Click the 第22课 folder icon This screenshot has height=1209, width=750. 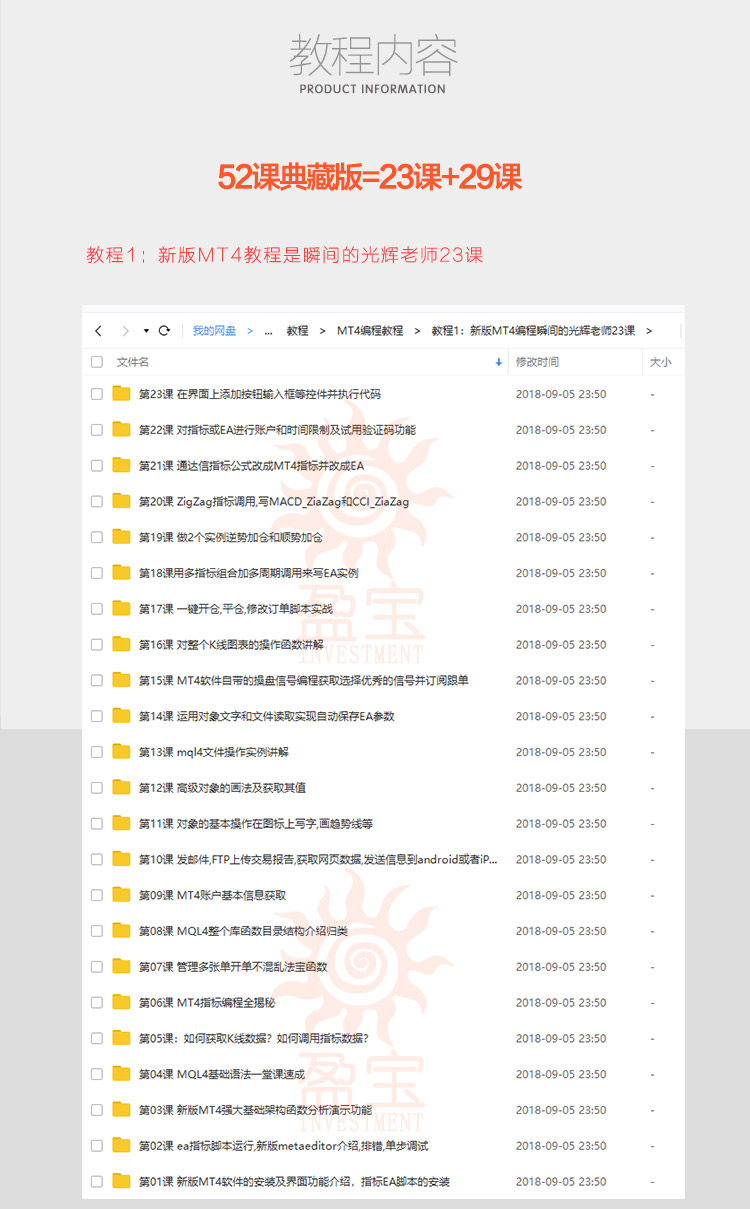[x=122, y=429]
